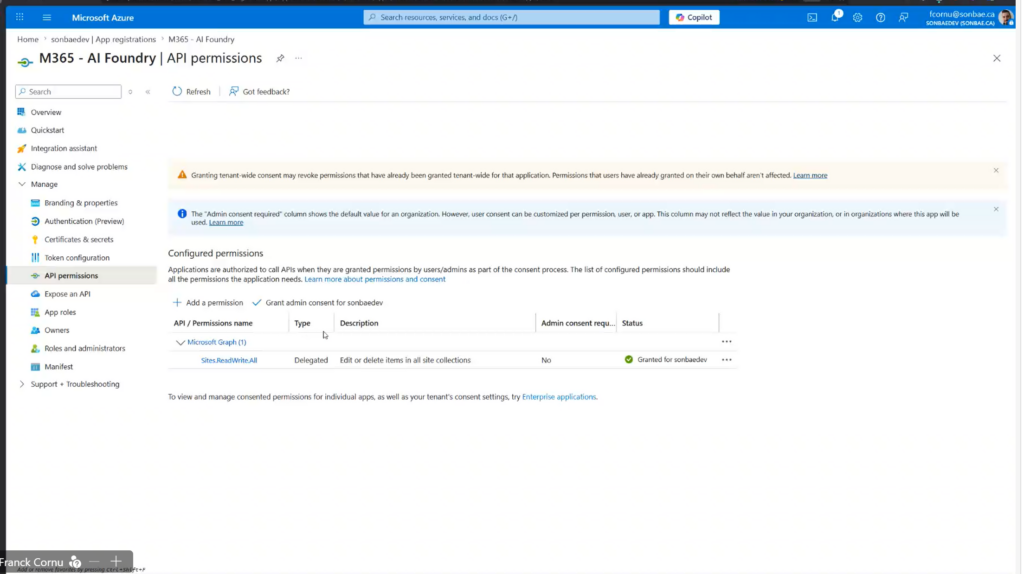Dismiss the Admin consent required info banner
The height and width of the screenshot is (574, 1024).
[996, 210]
